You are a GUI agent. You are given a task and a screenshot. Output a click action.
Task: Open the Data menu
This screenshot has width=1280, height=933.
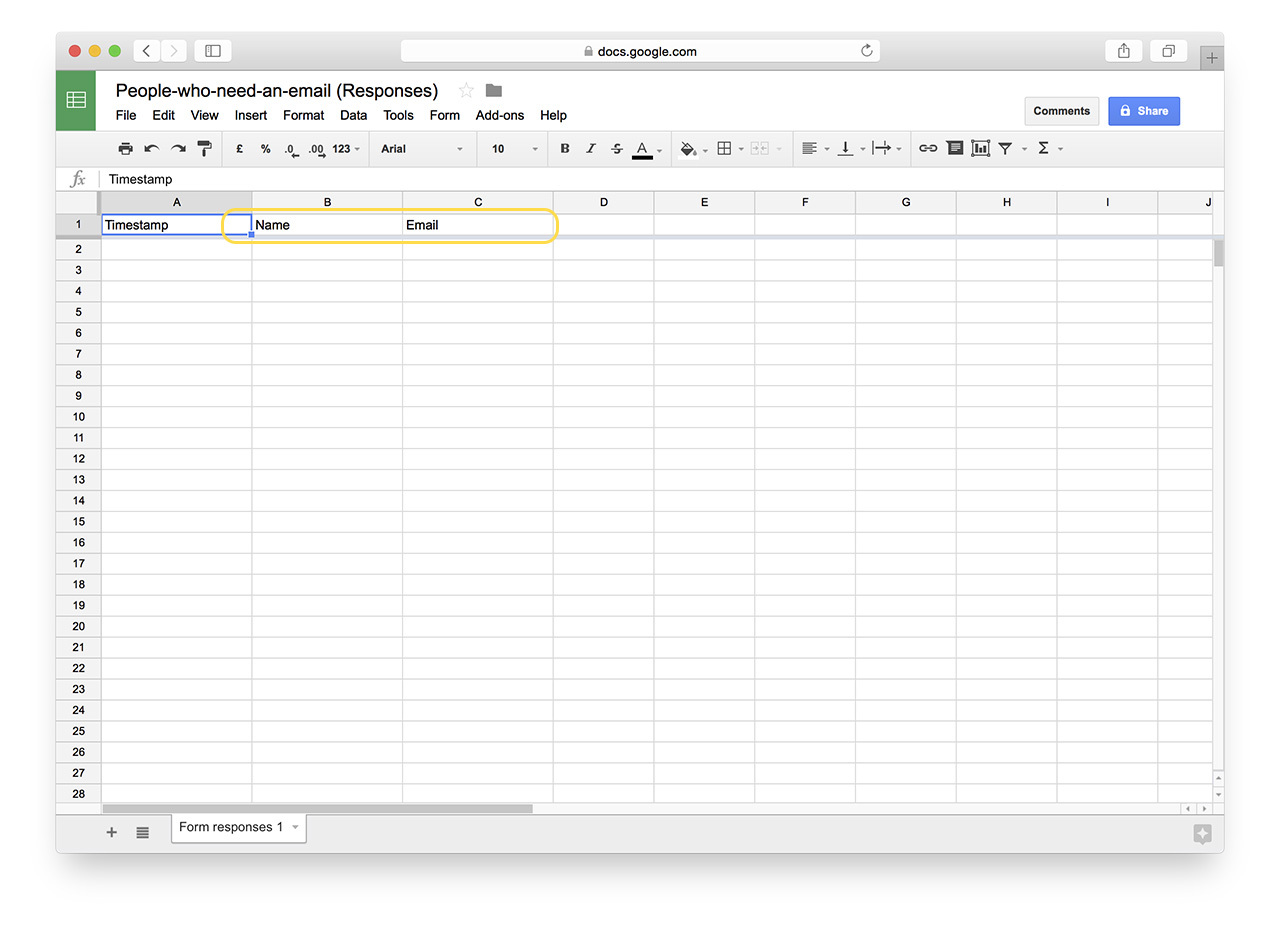click(354, 115)
